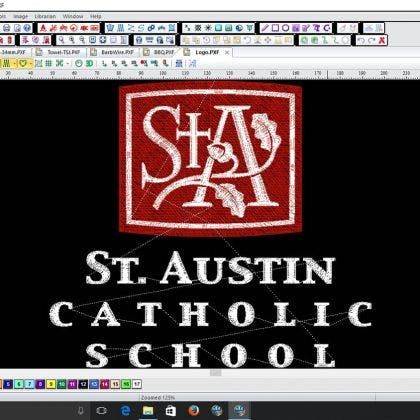This screenshot has height=420, width=420.
Task: Select color swatch number 7
Action: pyautogui.click(x=30, y=384)
